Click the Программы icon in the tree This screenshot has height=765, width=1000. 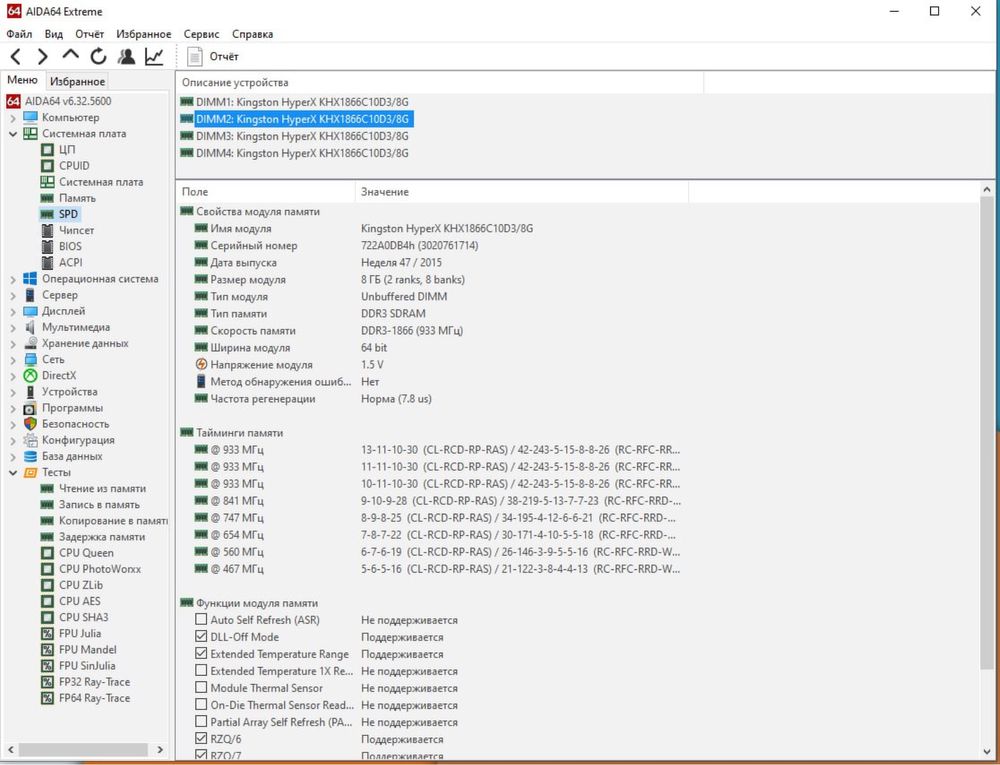(30, 408)
